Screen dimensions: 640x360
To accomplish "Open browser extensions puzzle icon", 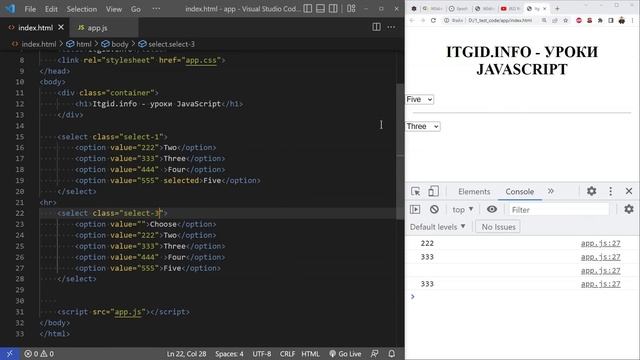I will [x=600, y=20].
